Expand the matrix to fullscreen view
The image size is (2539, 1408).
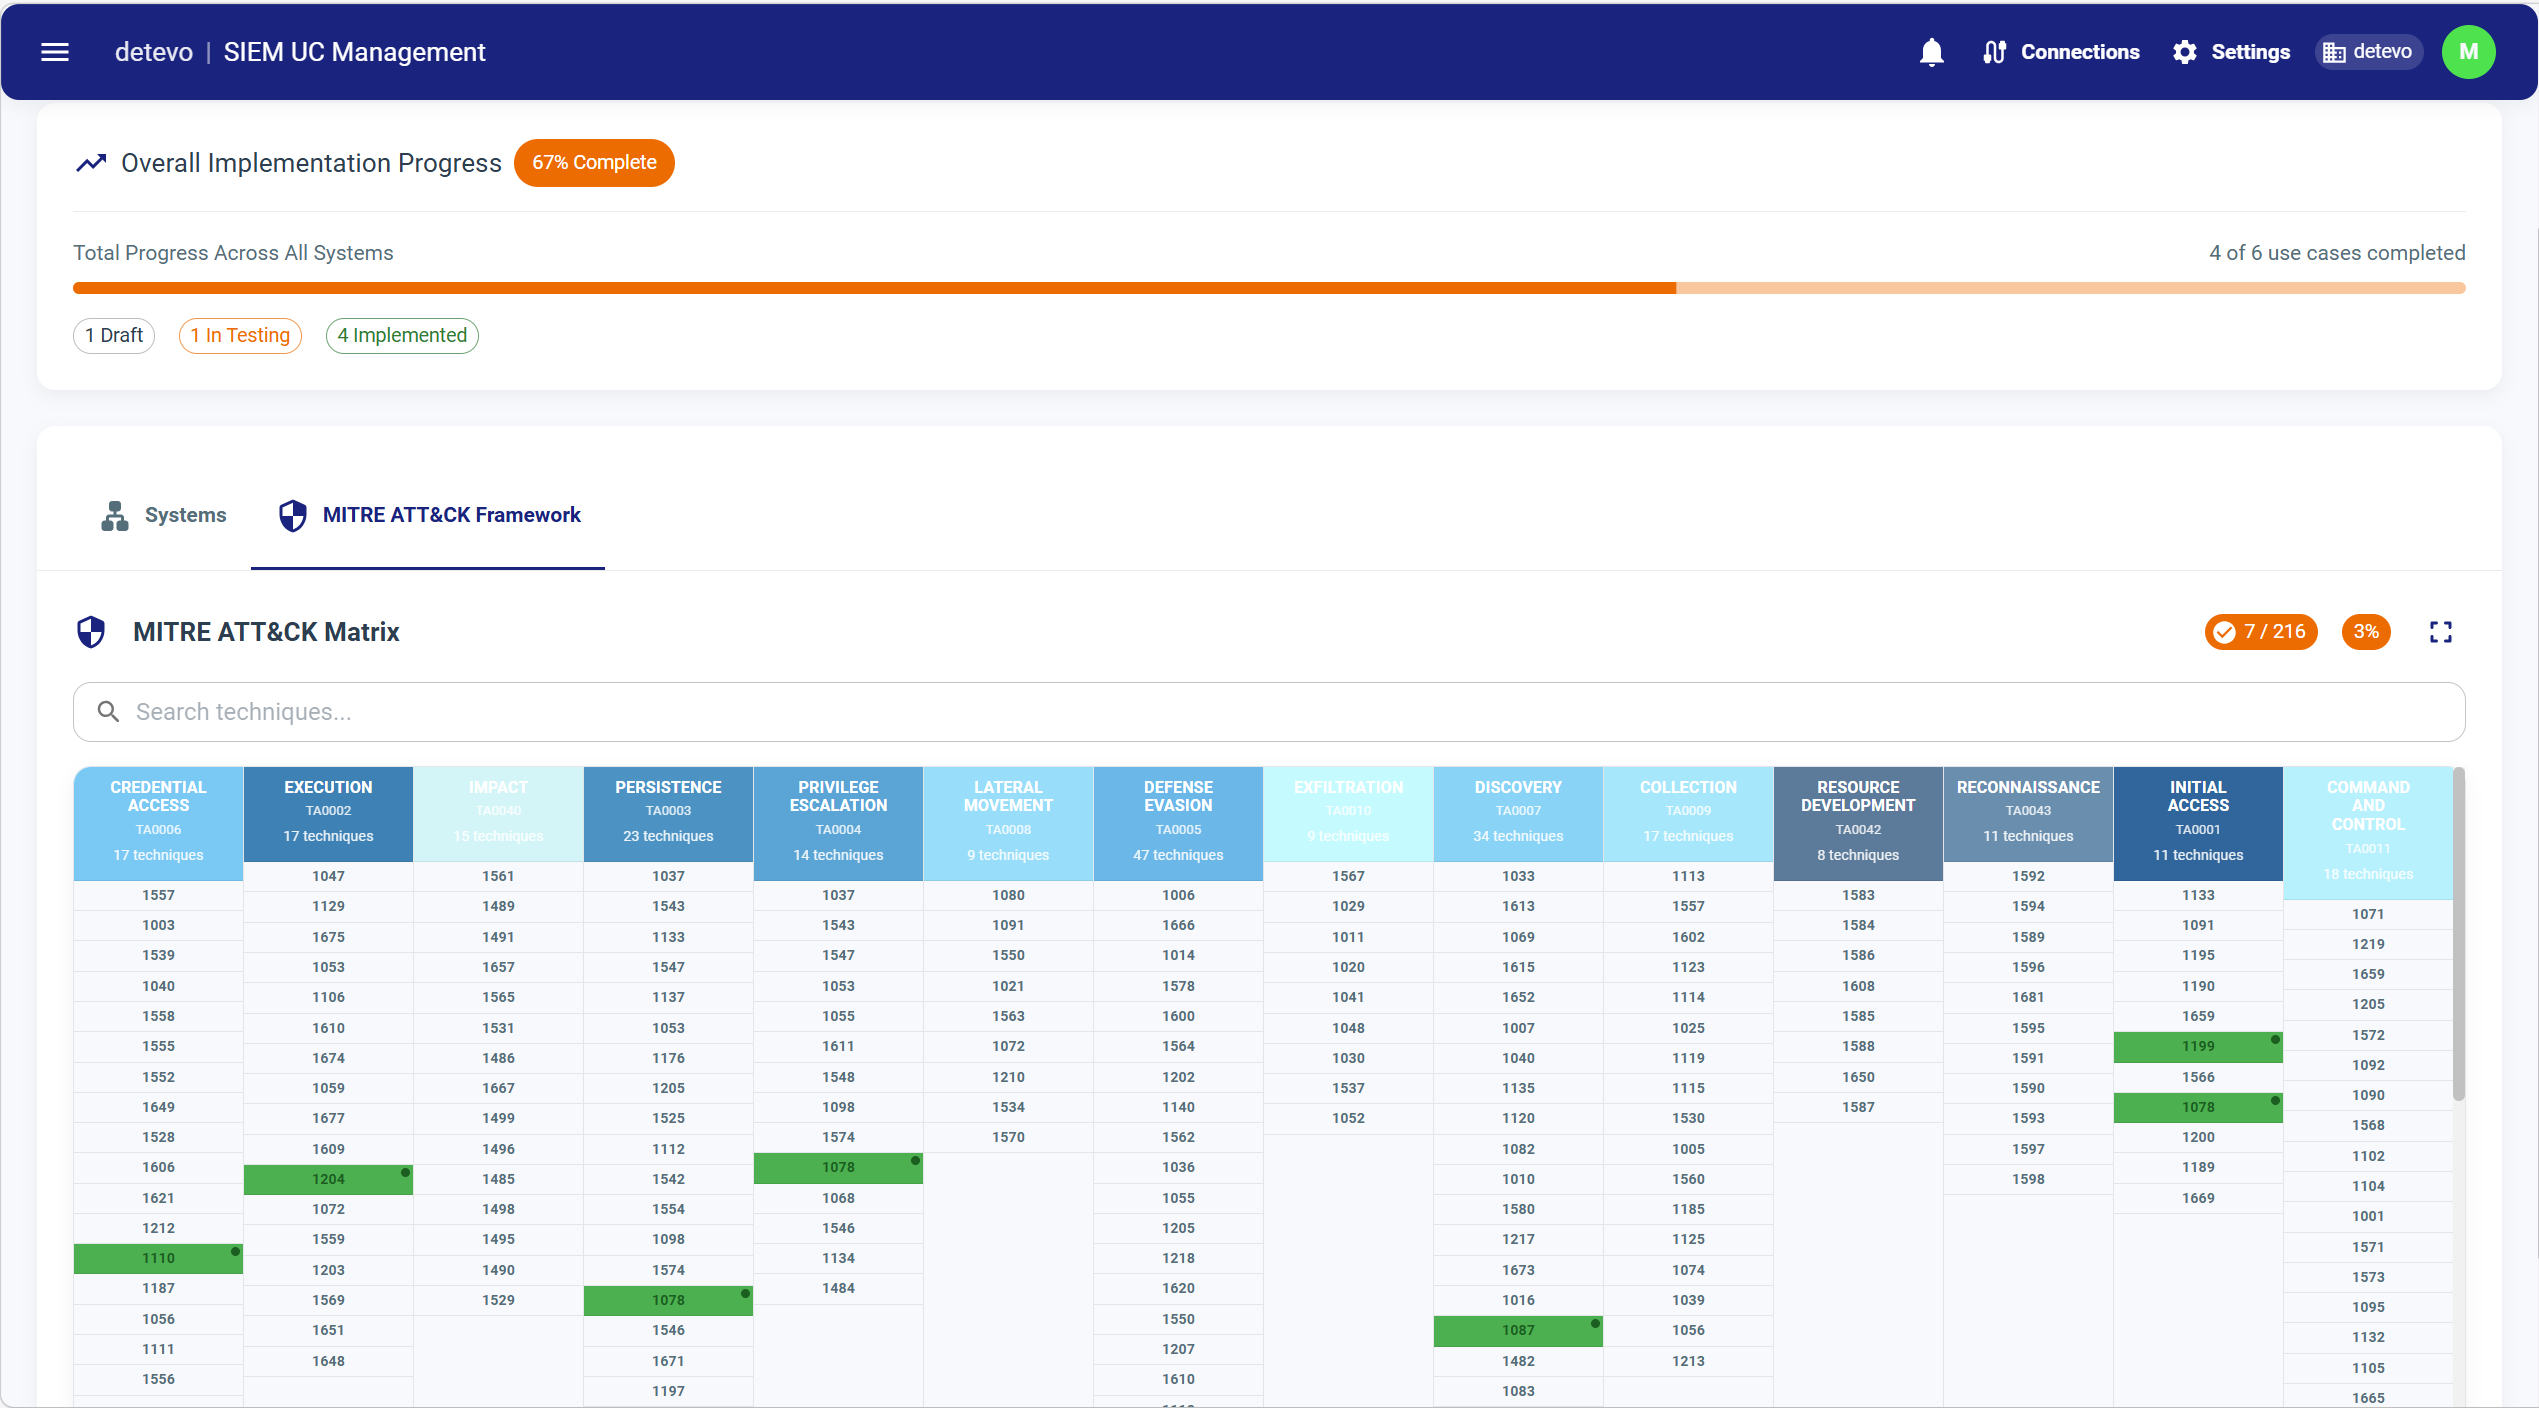pos(2440,631)
